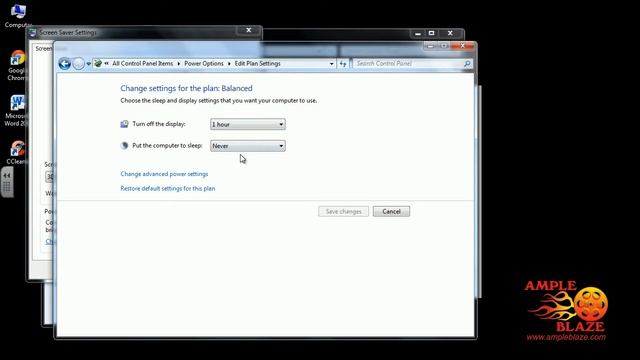Click the Control Panel icon in address bar

(x=98, y=63)
